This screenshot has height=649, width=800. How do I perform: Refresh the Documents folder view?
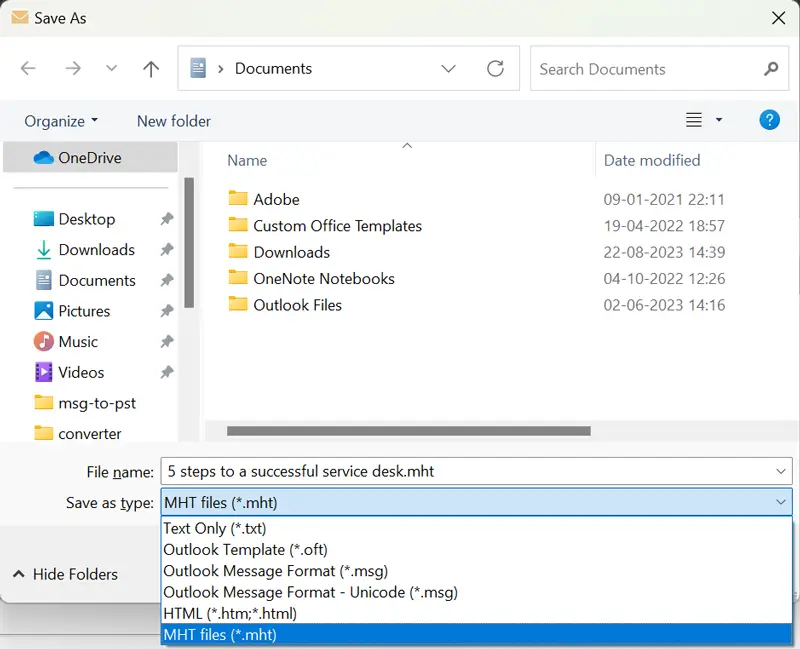495,69
